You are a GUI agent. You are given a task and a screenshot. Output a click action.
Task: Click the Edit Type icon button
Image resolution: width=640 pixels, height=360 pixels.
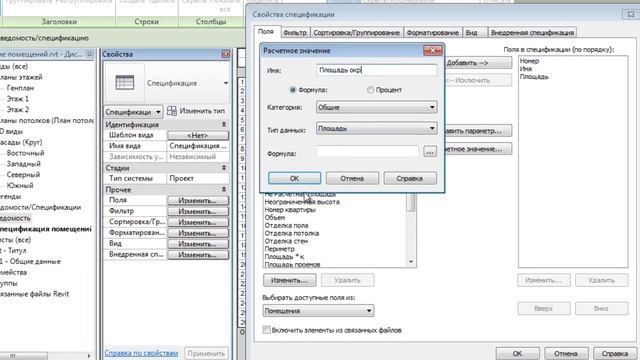172,111
